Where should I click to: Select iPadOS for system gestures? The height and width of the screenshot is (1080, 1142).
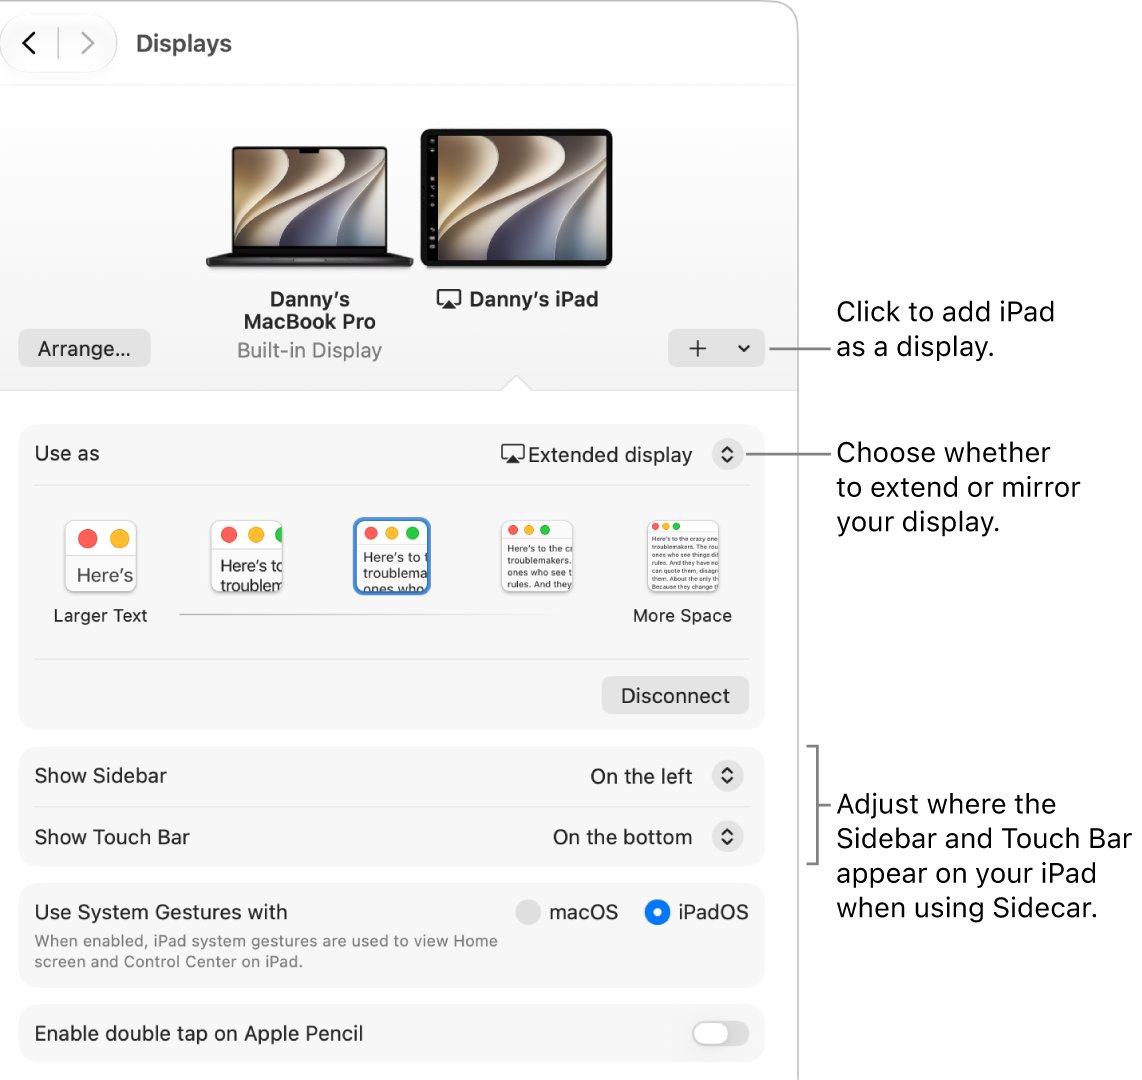pyautogui.click(x=657, y=911)
